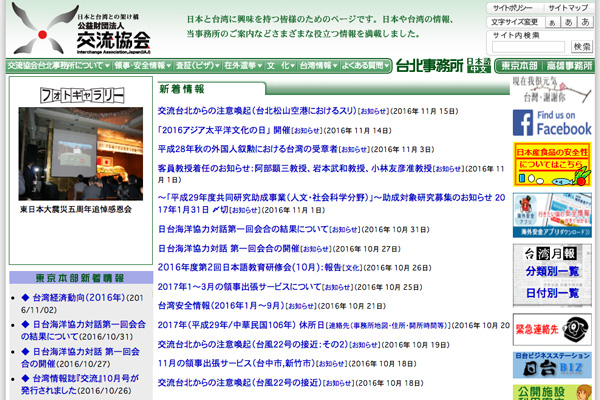The image size is (600, 400).
Task: Open 平成28年秋の外国人叙勲 article
Action: point(248,149)
